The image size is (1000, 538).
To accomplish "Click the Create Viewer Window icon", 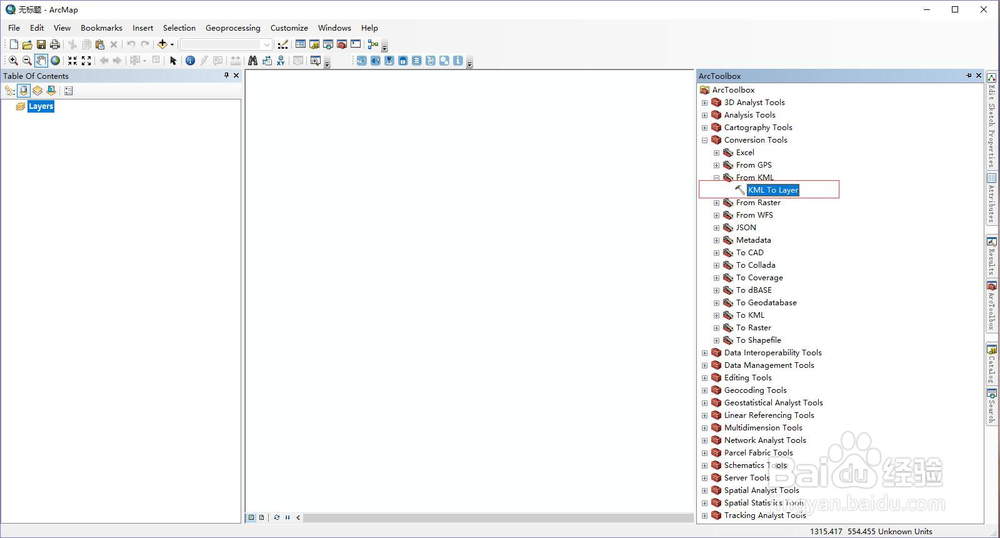I will pyautogui.click(x=315, y=61).
